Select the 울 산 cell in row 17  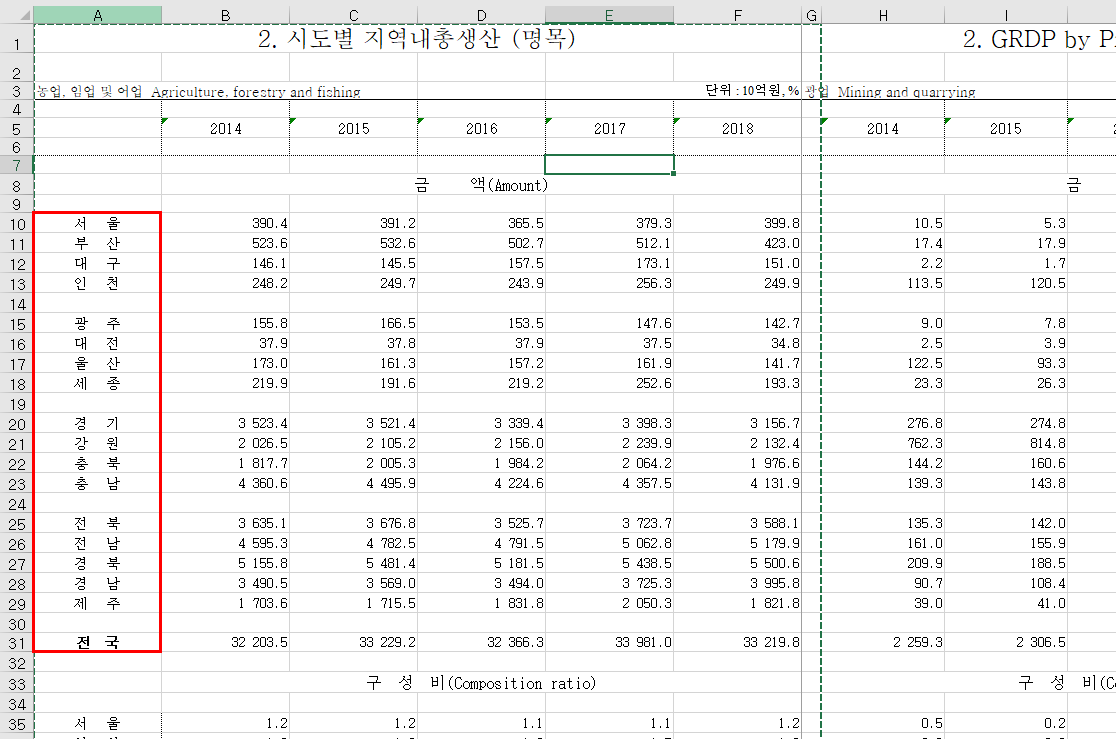(x=98, y=363)
